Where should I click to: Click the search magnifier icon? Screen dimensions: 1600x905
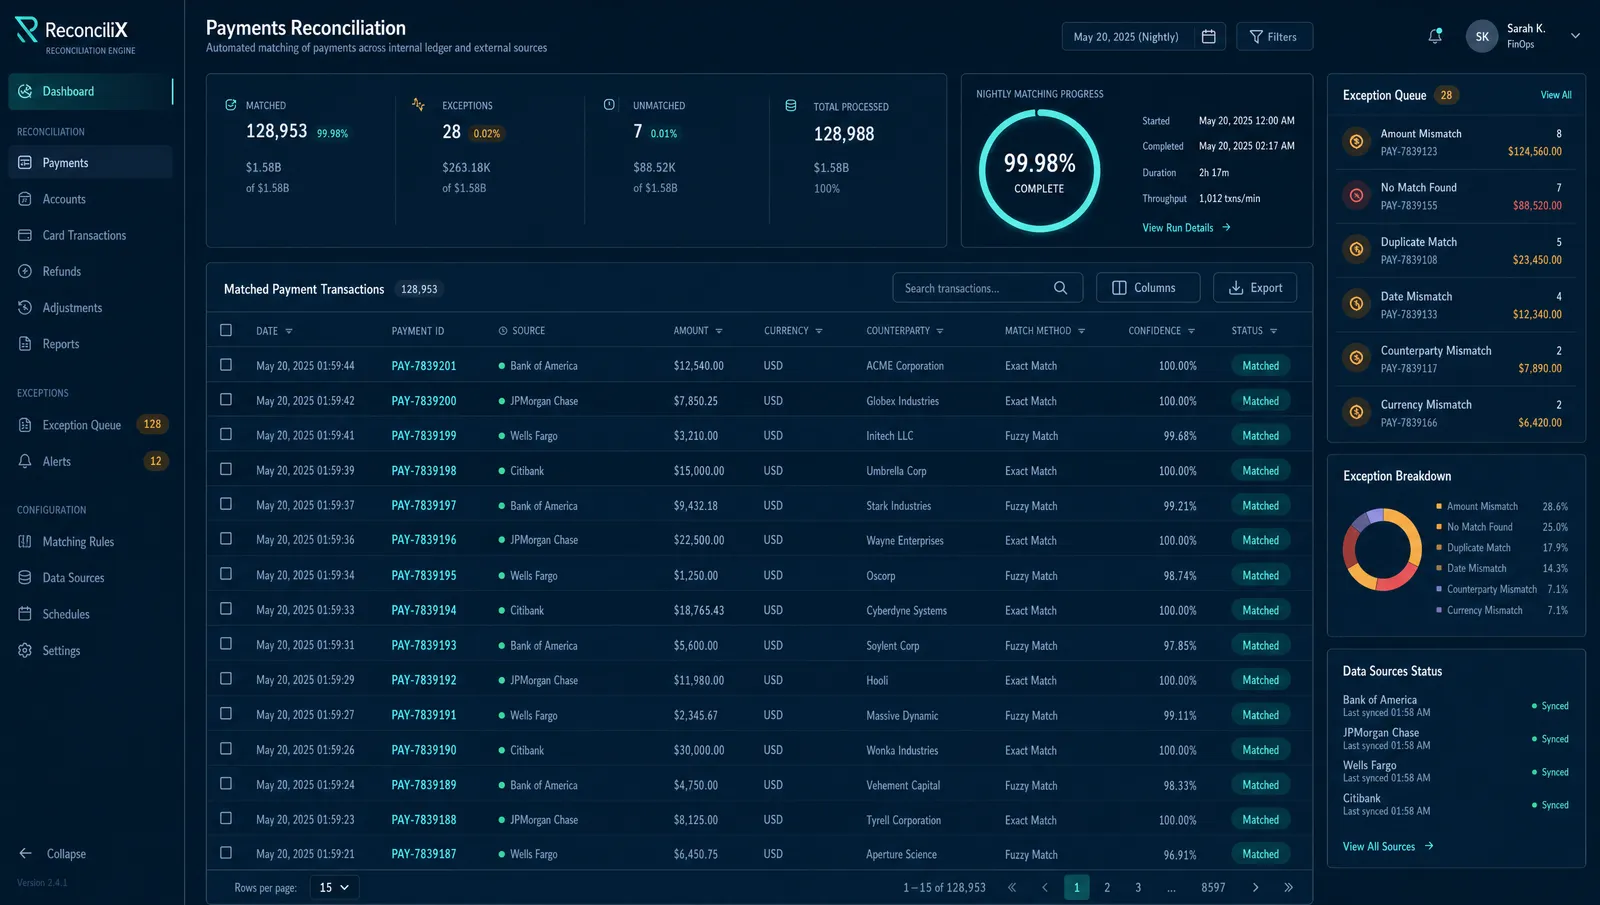(x=1060, y=288)
